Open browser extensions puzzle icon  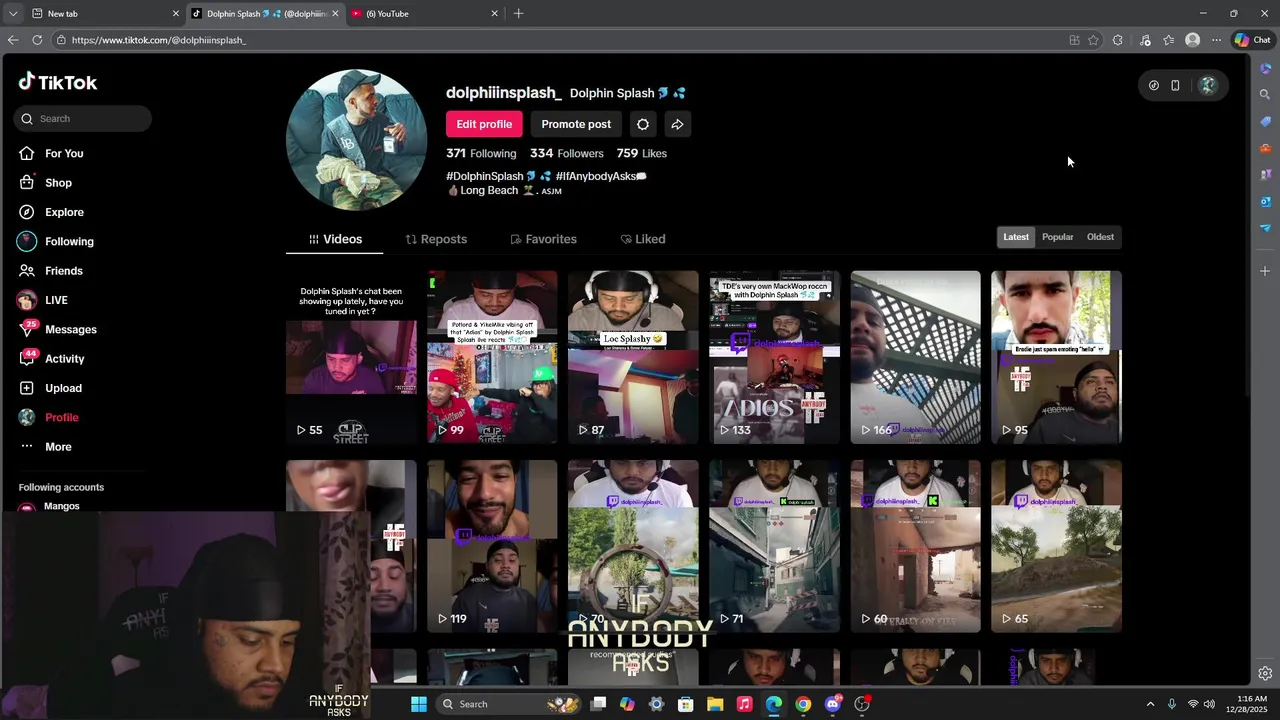[1118, 40]
